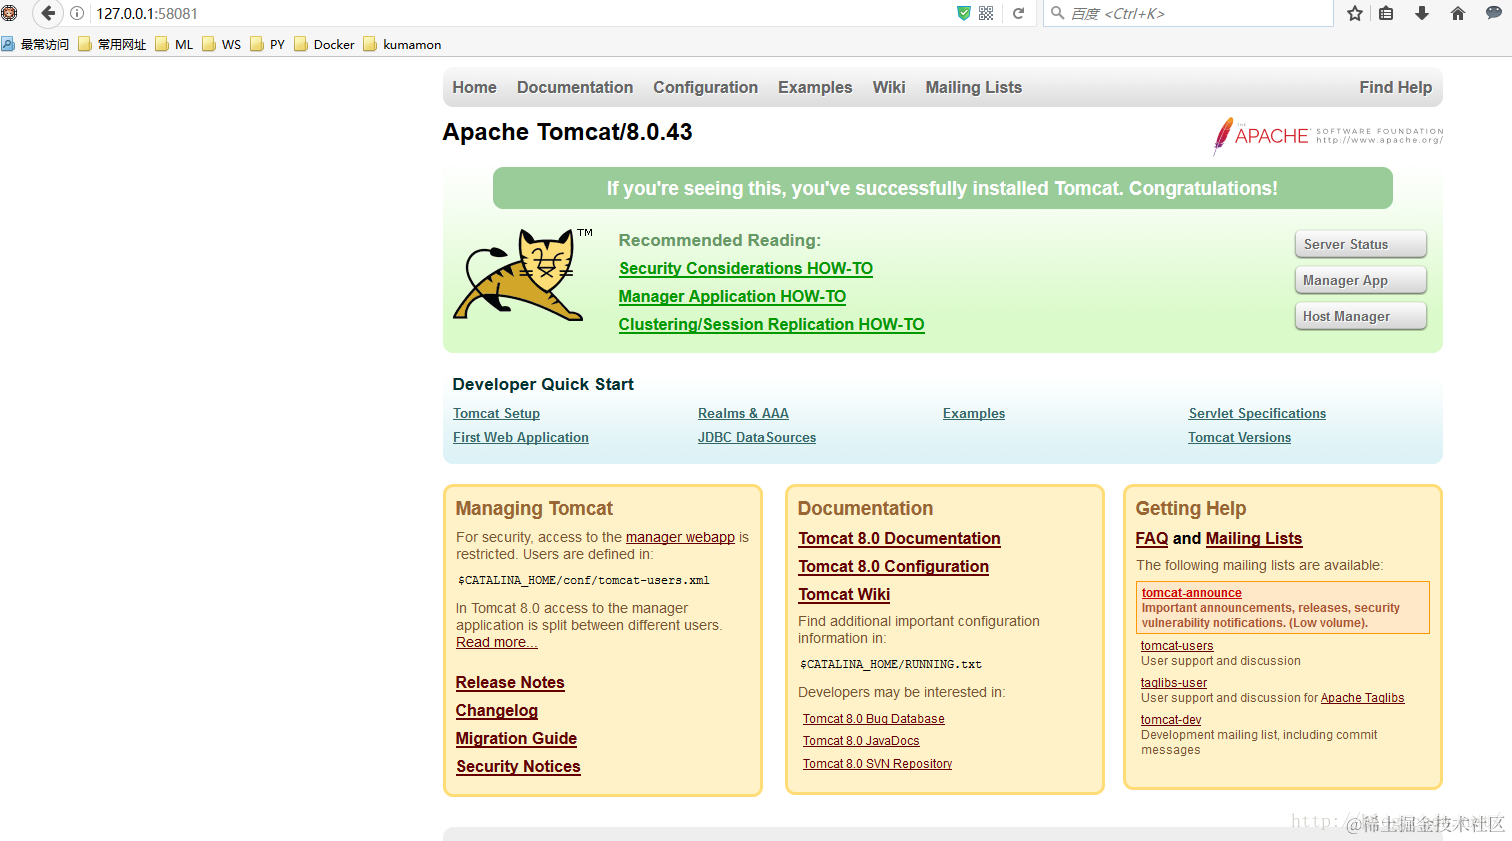Open the downloads arrow icon
Screen dimensions: 1512x841
[1422, 13]
